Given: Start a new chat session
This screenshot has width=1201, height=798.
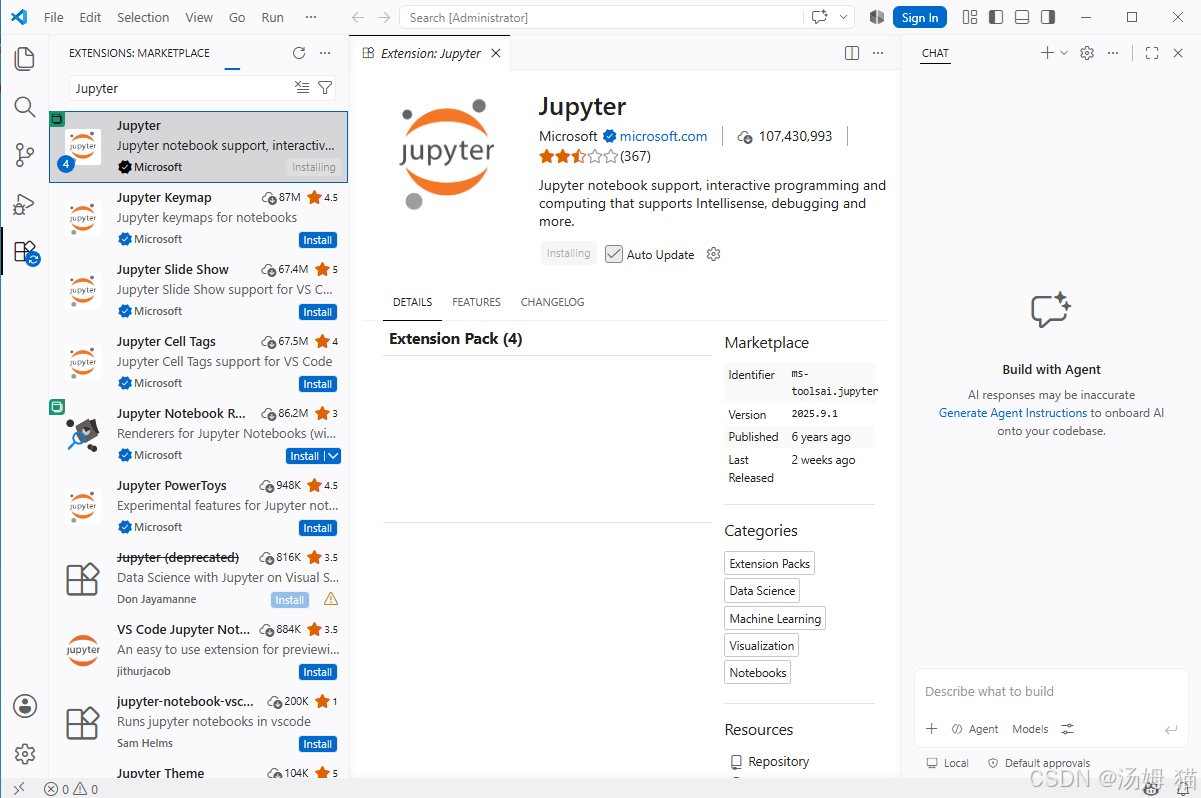Looking at the screenshot, I should tap(1047, 53).
